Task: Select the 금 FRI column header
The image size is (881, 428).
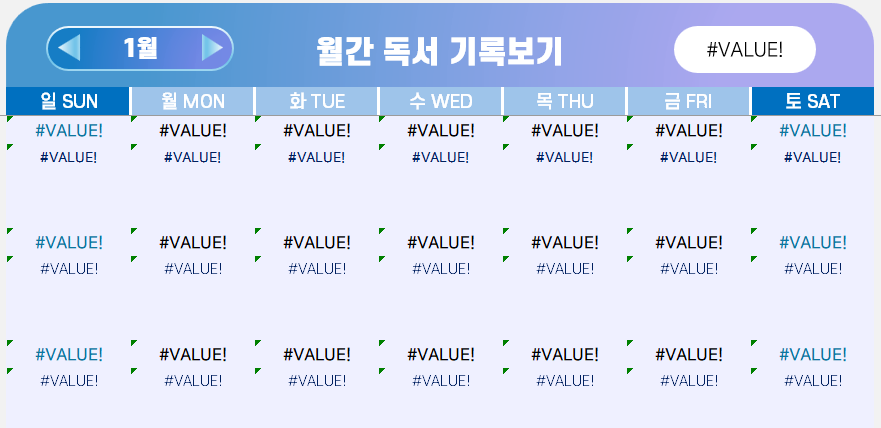Action: click(688, 101)
